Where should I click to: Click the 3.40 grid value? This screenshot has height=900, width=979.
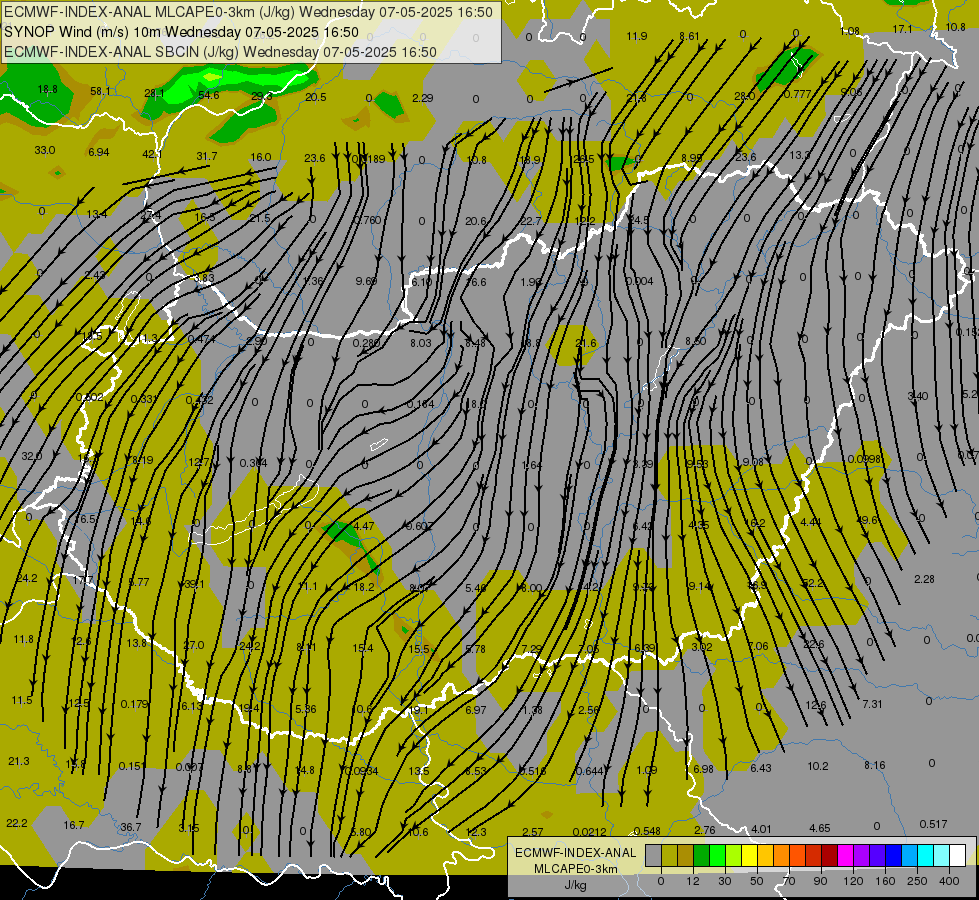tap(918, 397)
